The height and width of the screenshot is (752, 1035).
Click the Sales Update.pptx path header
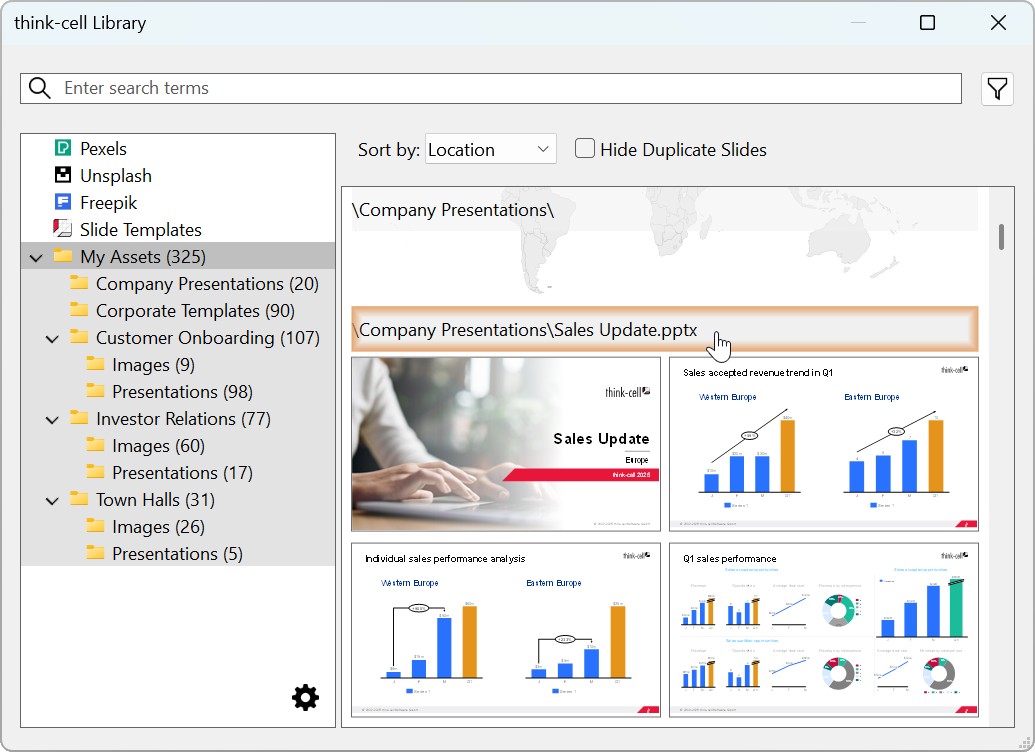click(528, 331)
